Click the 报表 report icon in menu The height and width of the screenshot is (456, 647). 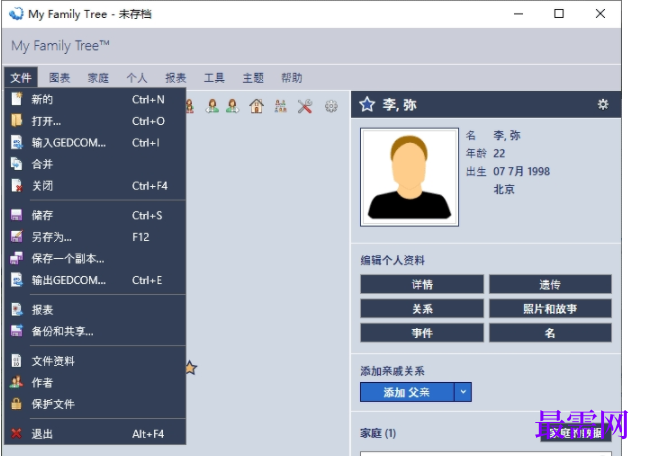coord(17,310)
